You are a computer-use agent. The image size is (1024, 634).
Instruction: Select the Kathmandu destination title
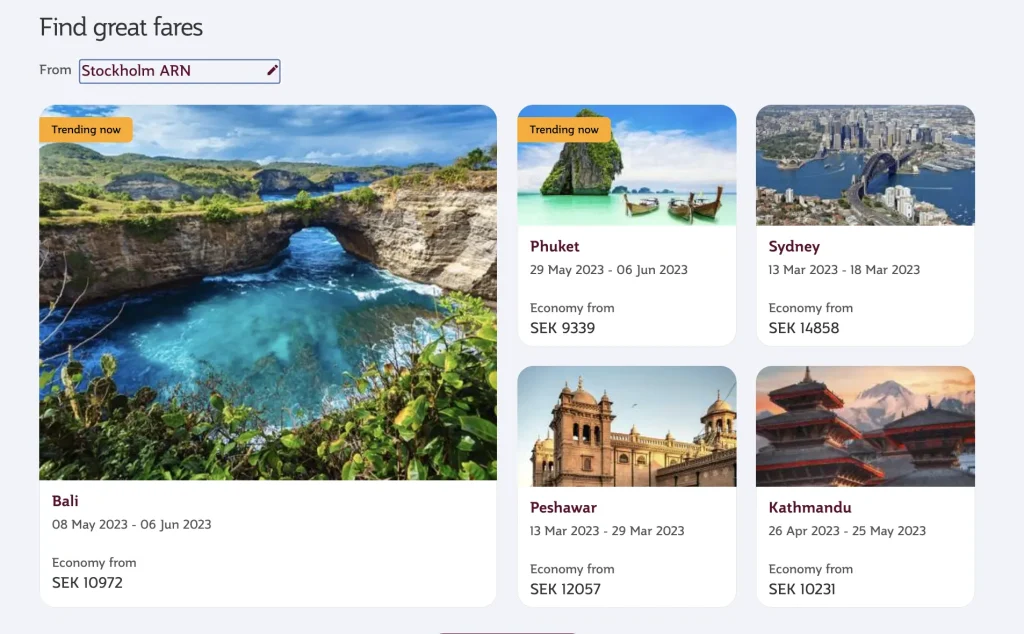[x=810, y=507]
